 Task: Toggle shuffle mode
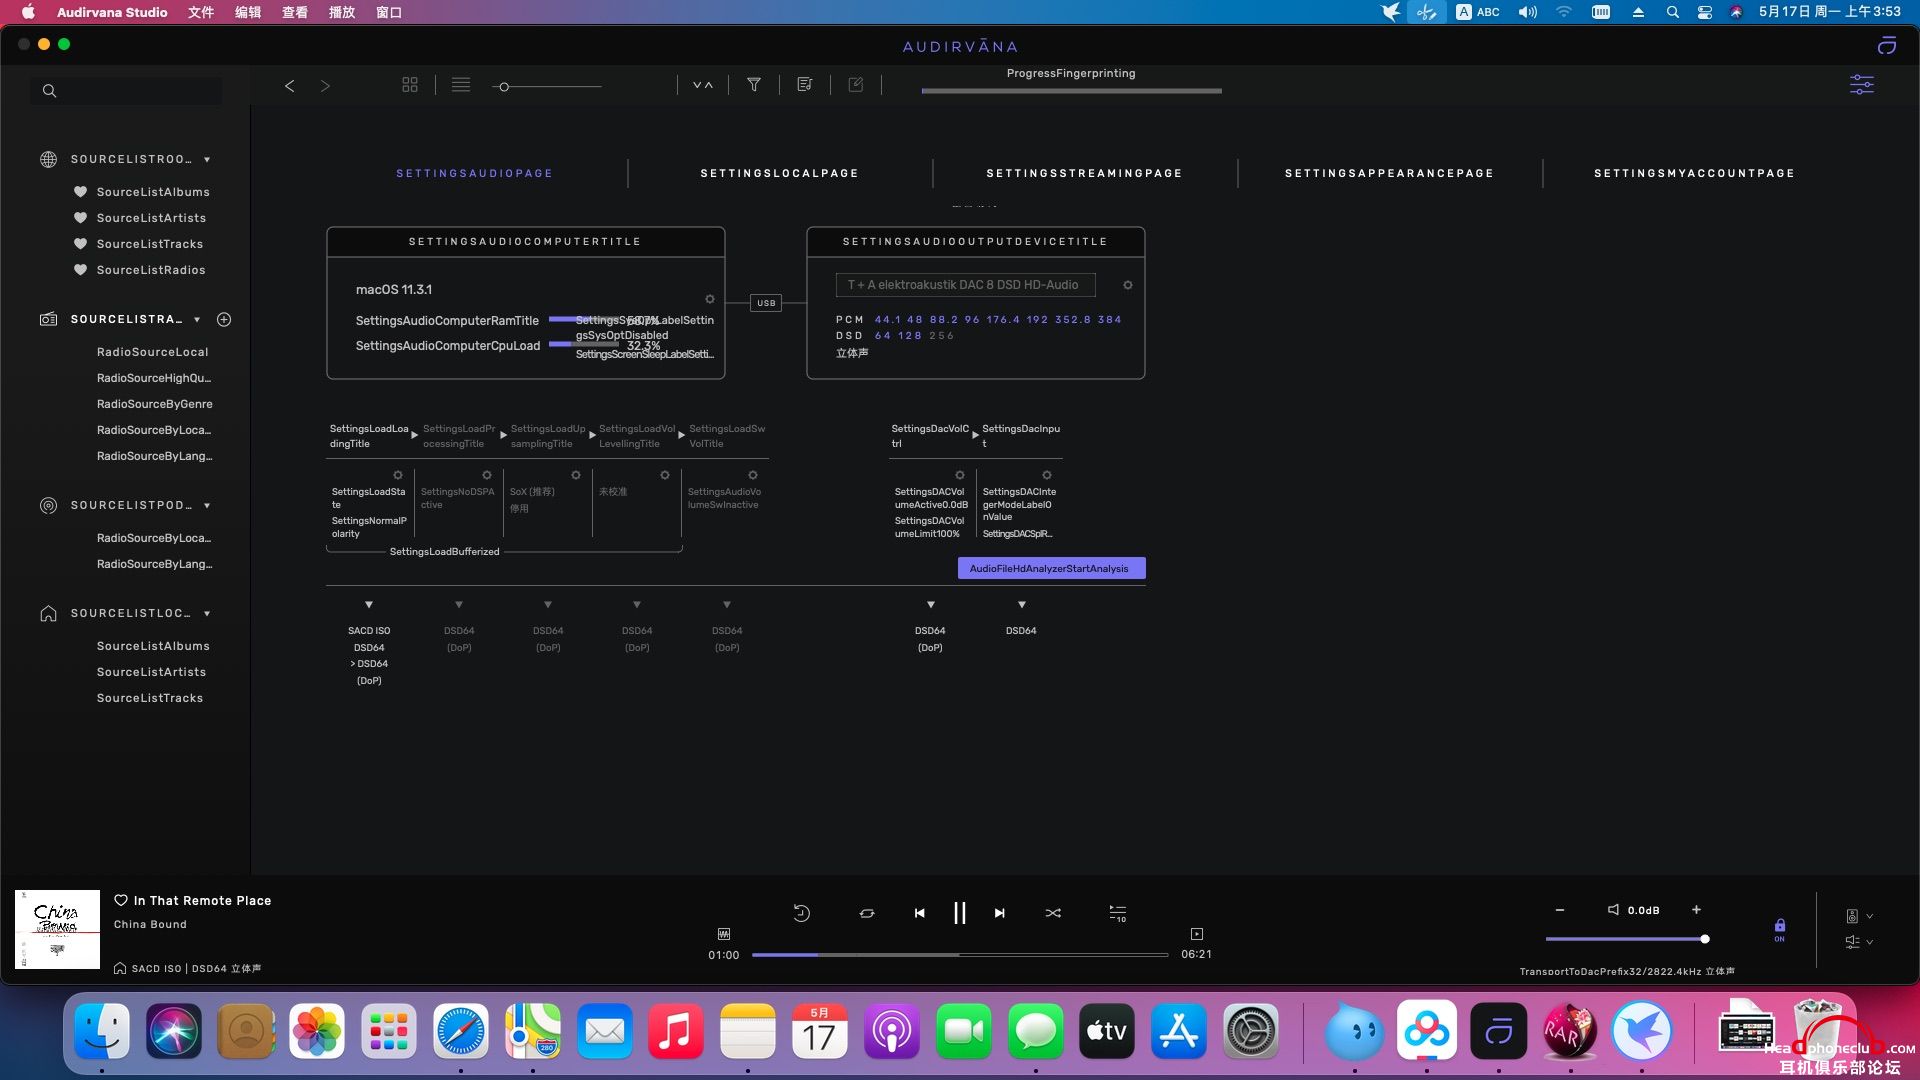1053,913
